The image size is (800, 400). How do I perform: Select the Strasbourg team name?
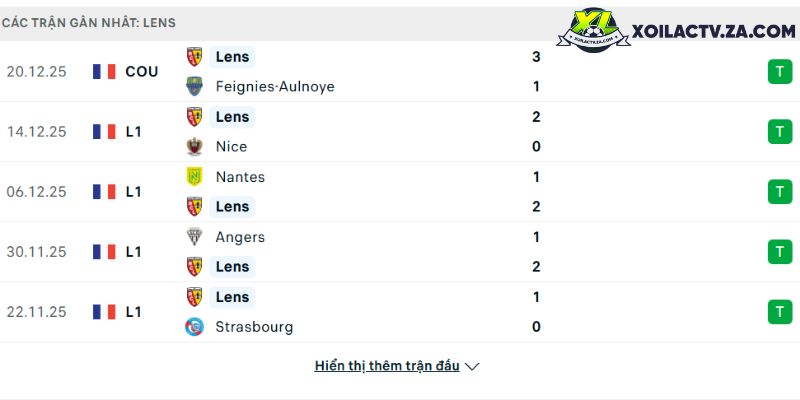pos(254,327)
